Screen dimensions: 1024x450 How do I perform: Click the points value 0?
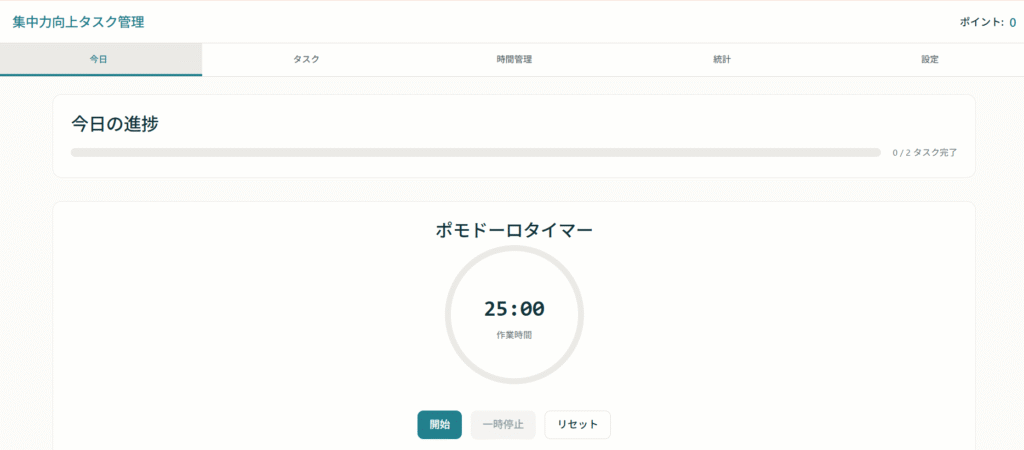[1012, 22]
